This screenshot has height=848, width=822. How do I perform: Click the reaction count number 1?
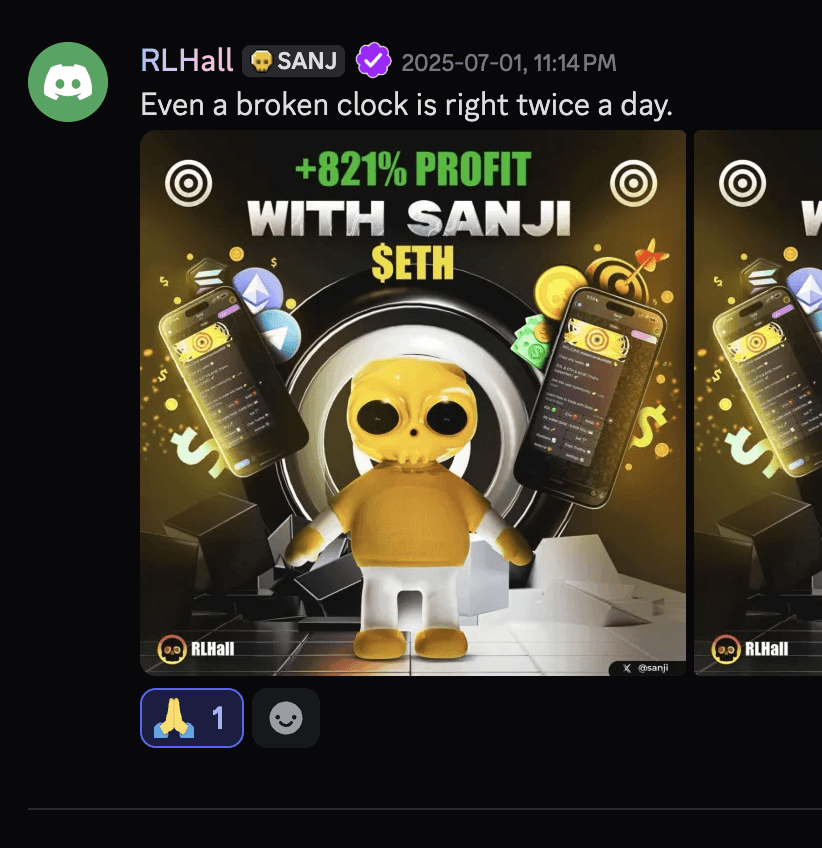218,718
